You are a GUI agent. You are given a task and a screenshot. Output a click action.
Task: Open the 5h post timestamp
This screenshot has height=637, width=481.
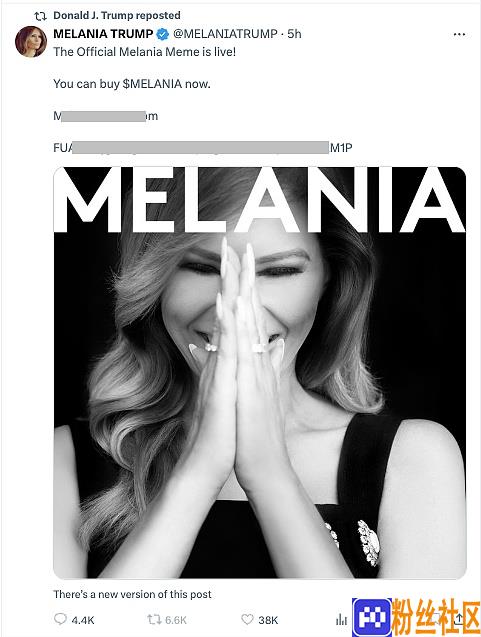[x=294, y=34]
